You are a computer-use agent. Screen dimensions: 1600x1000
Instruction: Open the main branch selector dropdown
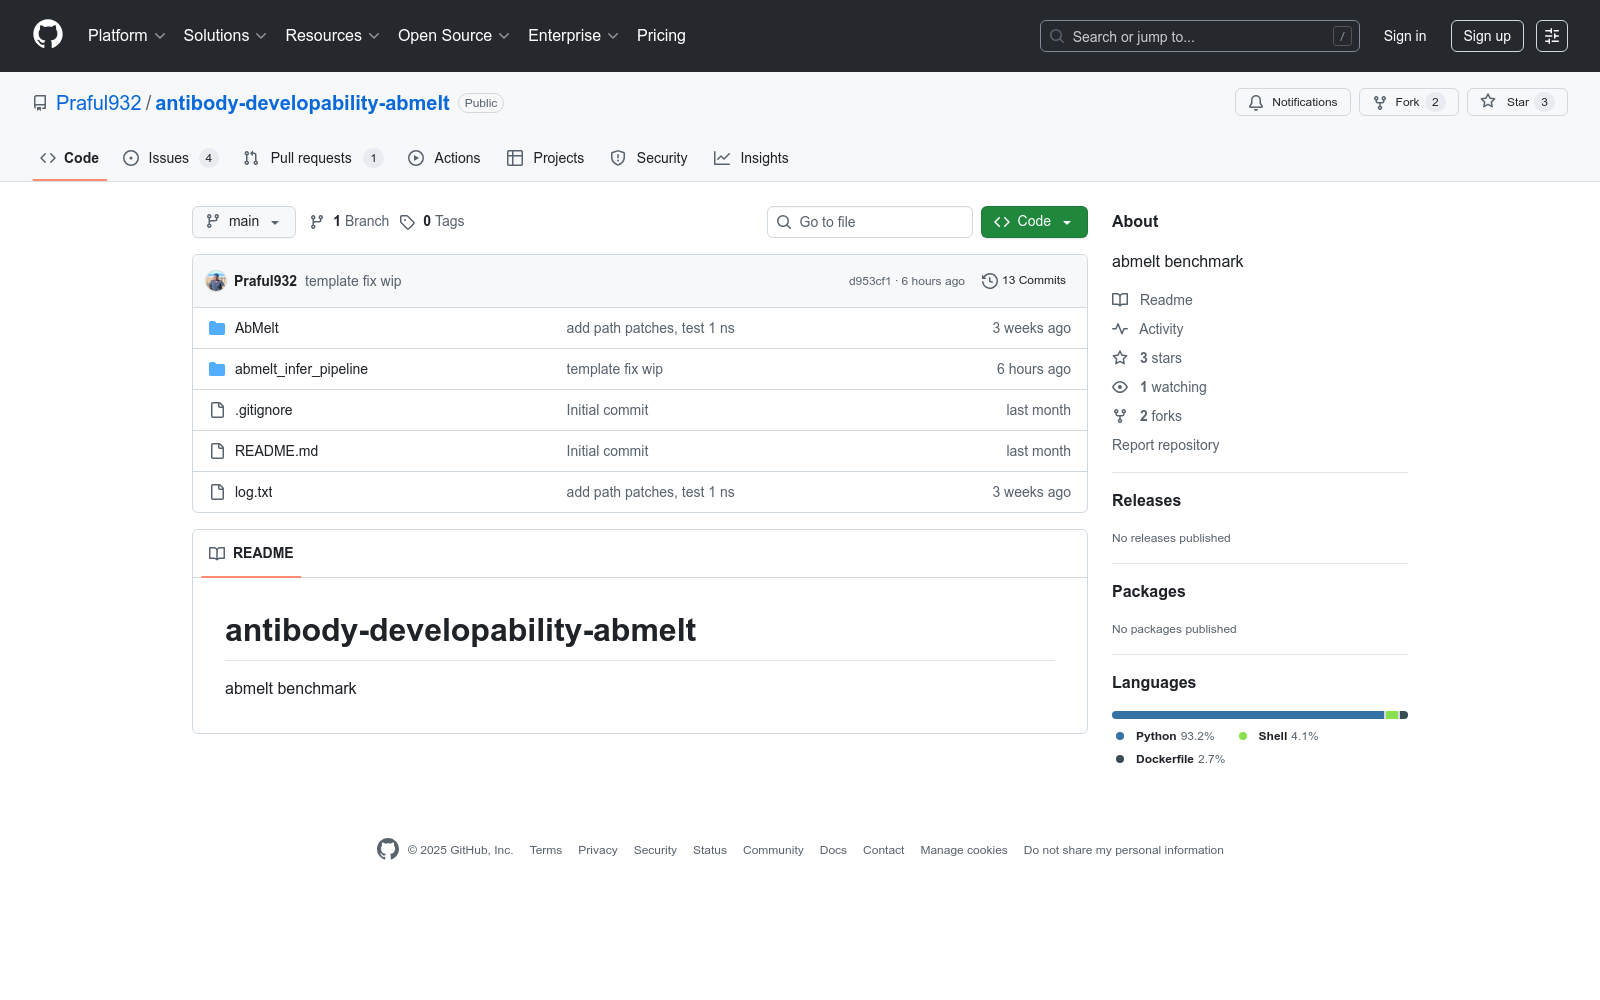pos(244,222)
